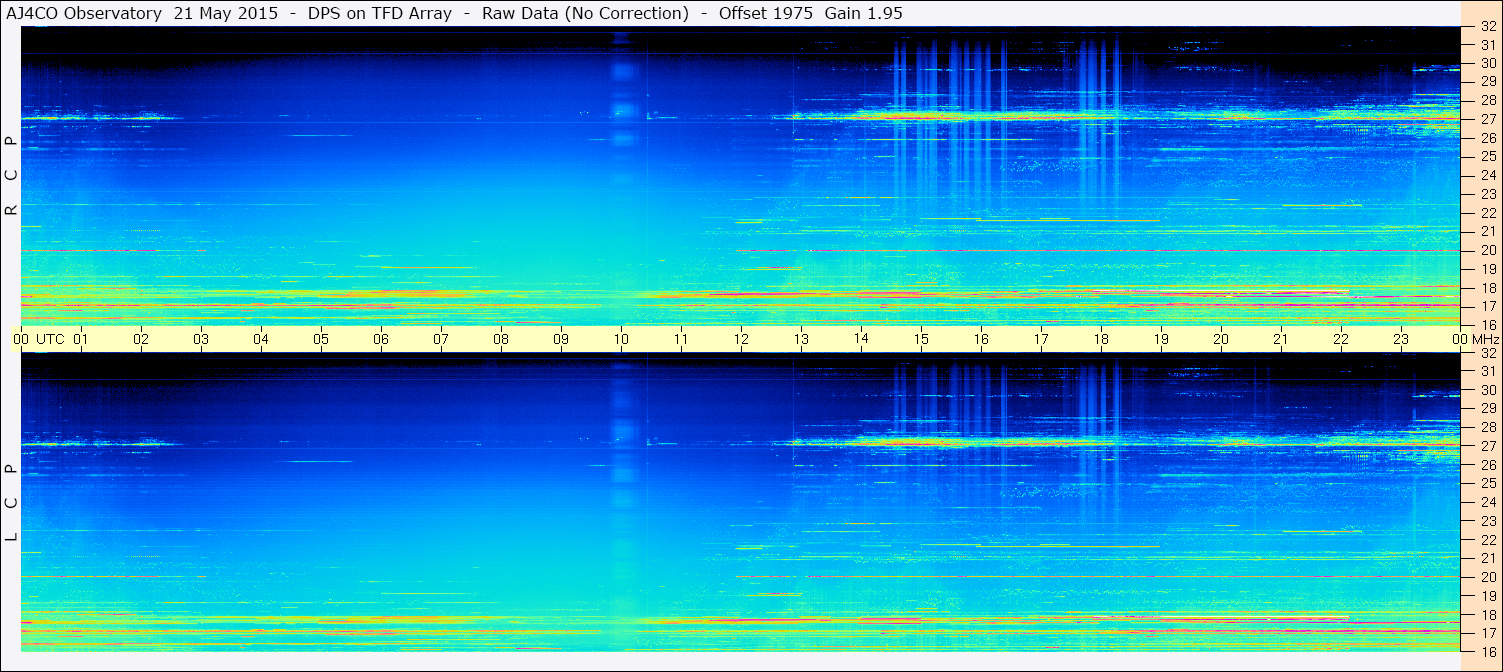1503x672 pixels.
Task: Select the 22 hour mark on time axis
Action: click(1341, 339)
